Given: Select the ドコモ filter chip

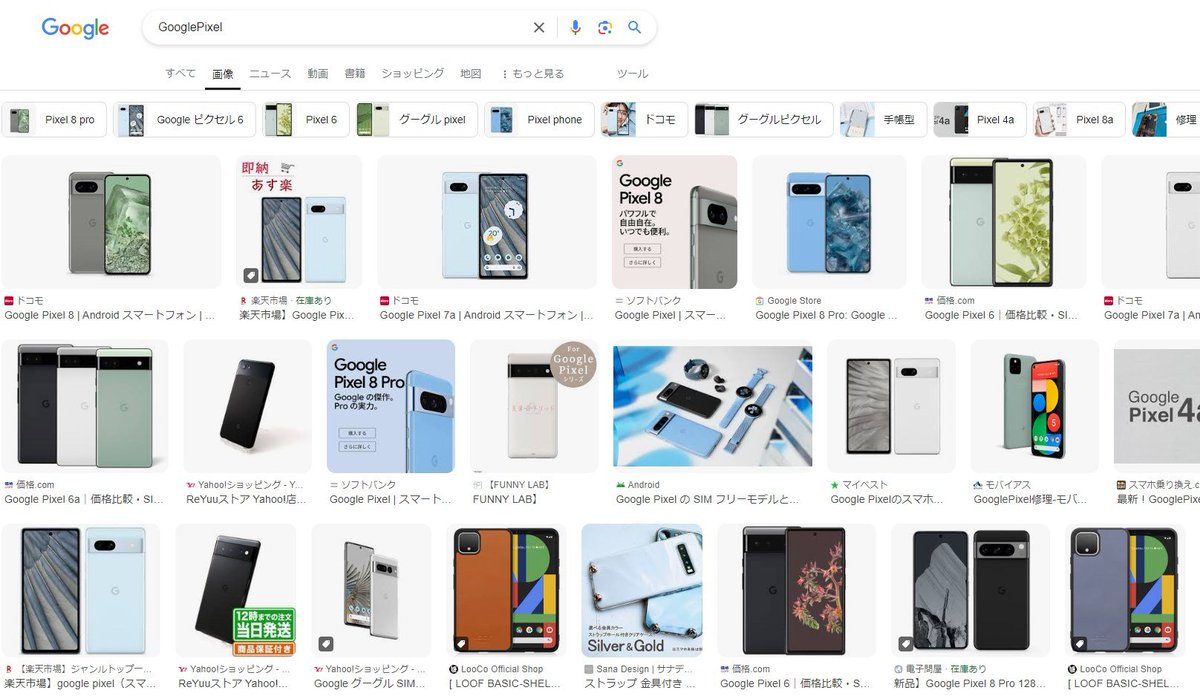Looking at the screenshot, I should click(x=644, y=119).
